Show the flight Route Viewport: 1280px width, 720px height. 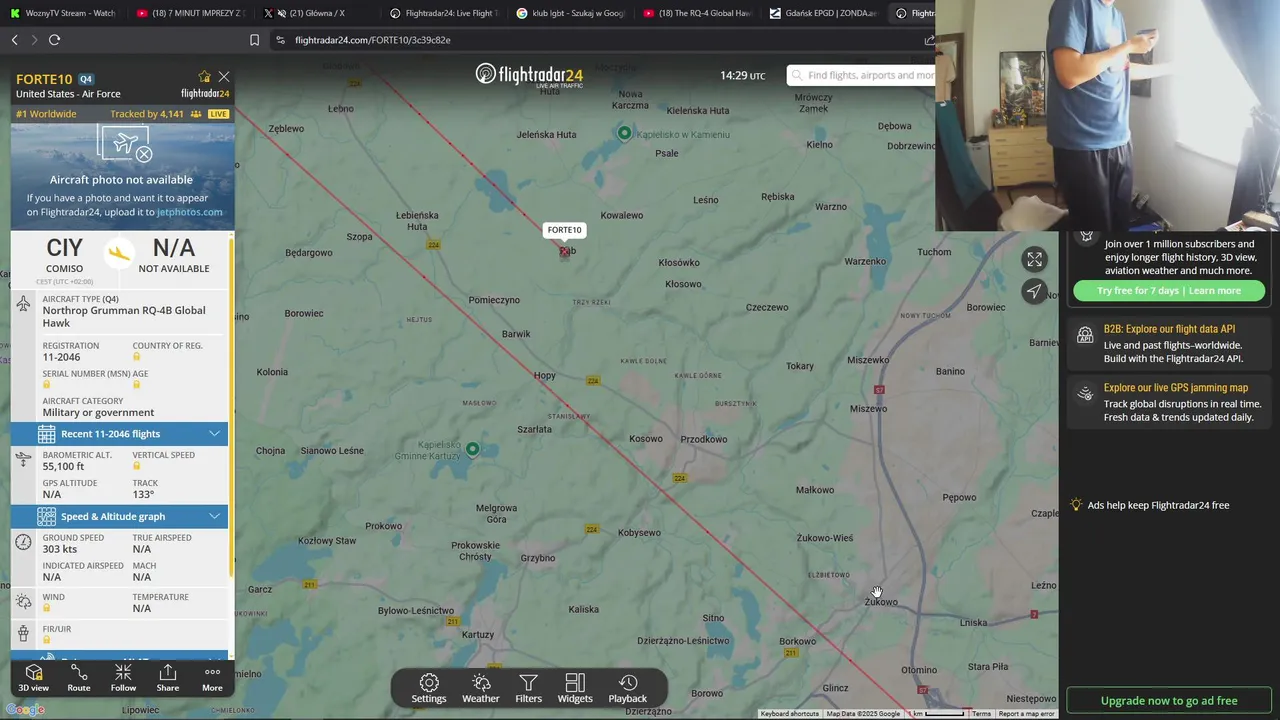[x=79, y=678]
